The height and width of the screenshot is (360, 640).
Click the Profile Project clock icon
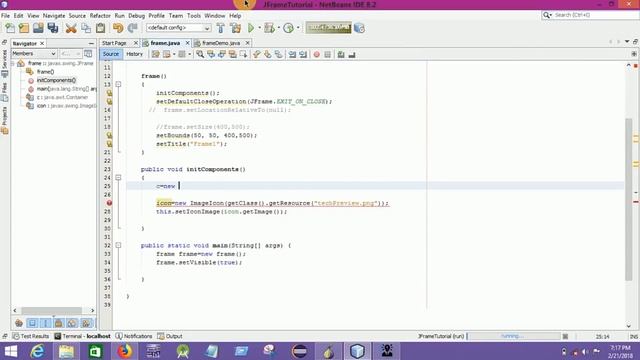point(288,28)
